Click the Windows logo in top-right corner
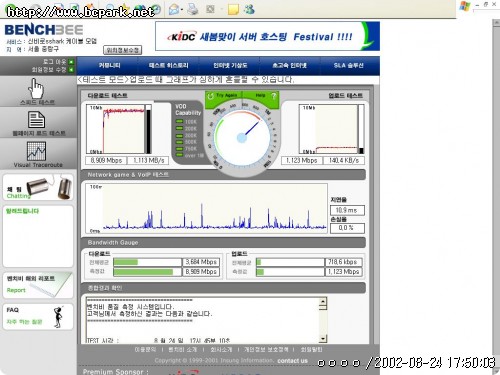Viewport: 500px width, 375px height. coord(465,6)
